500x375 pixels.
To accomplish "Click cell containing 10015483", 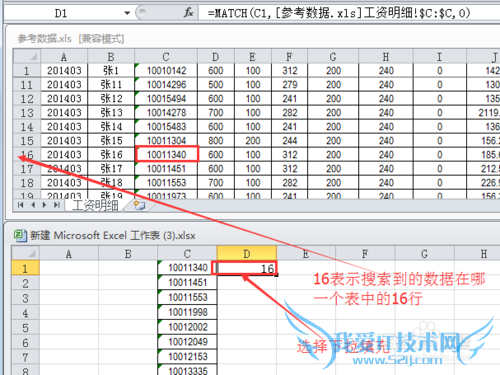I will coord(166,127).
